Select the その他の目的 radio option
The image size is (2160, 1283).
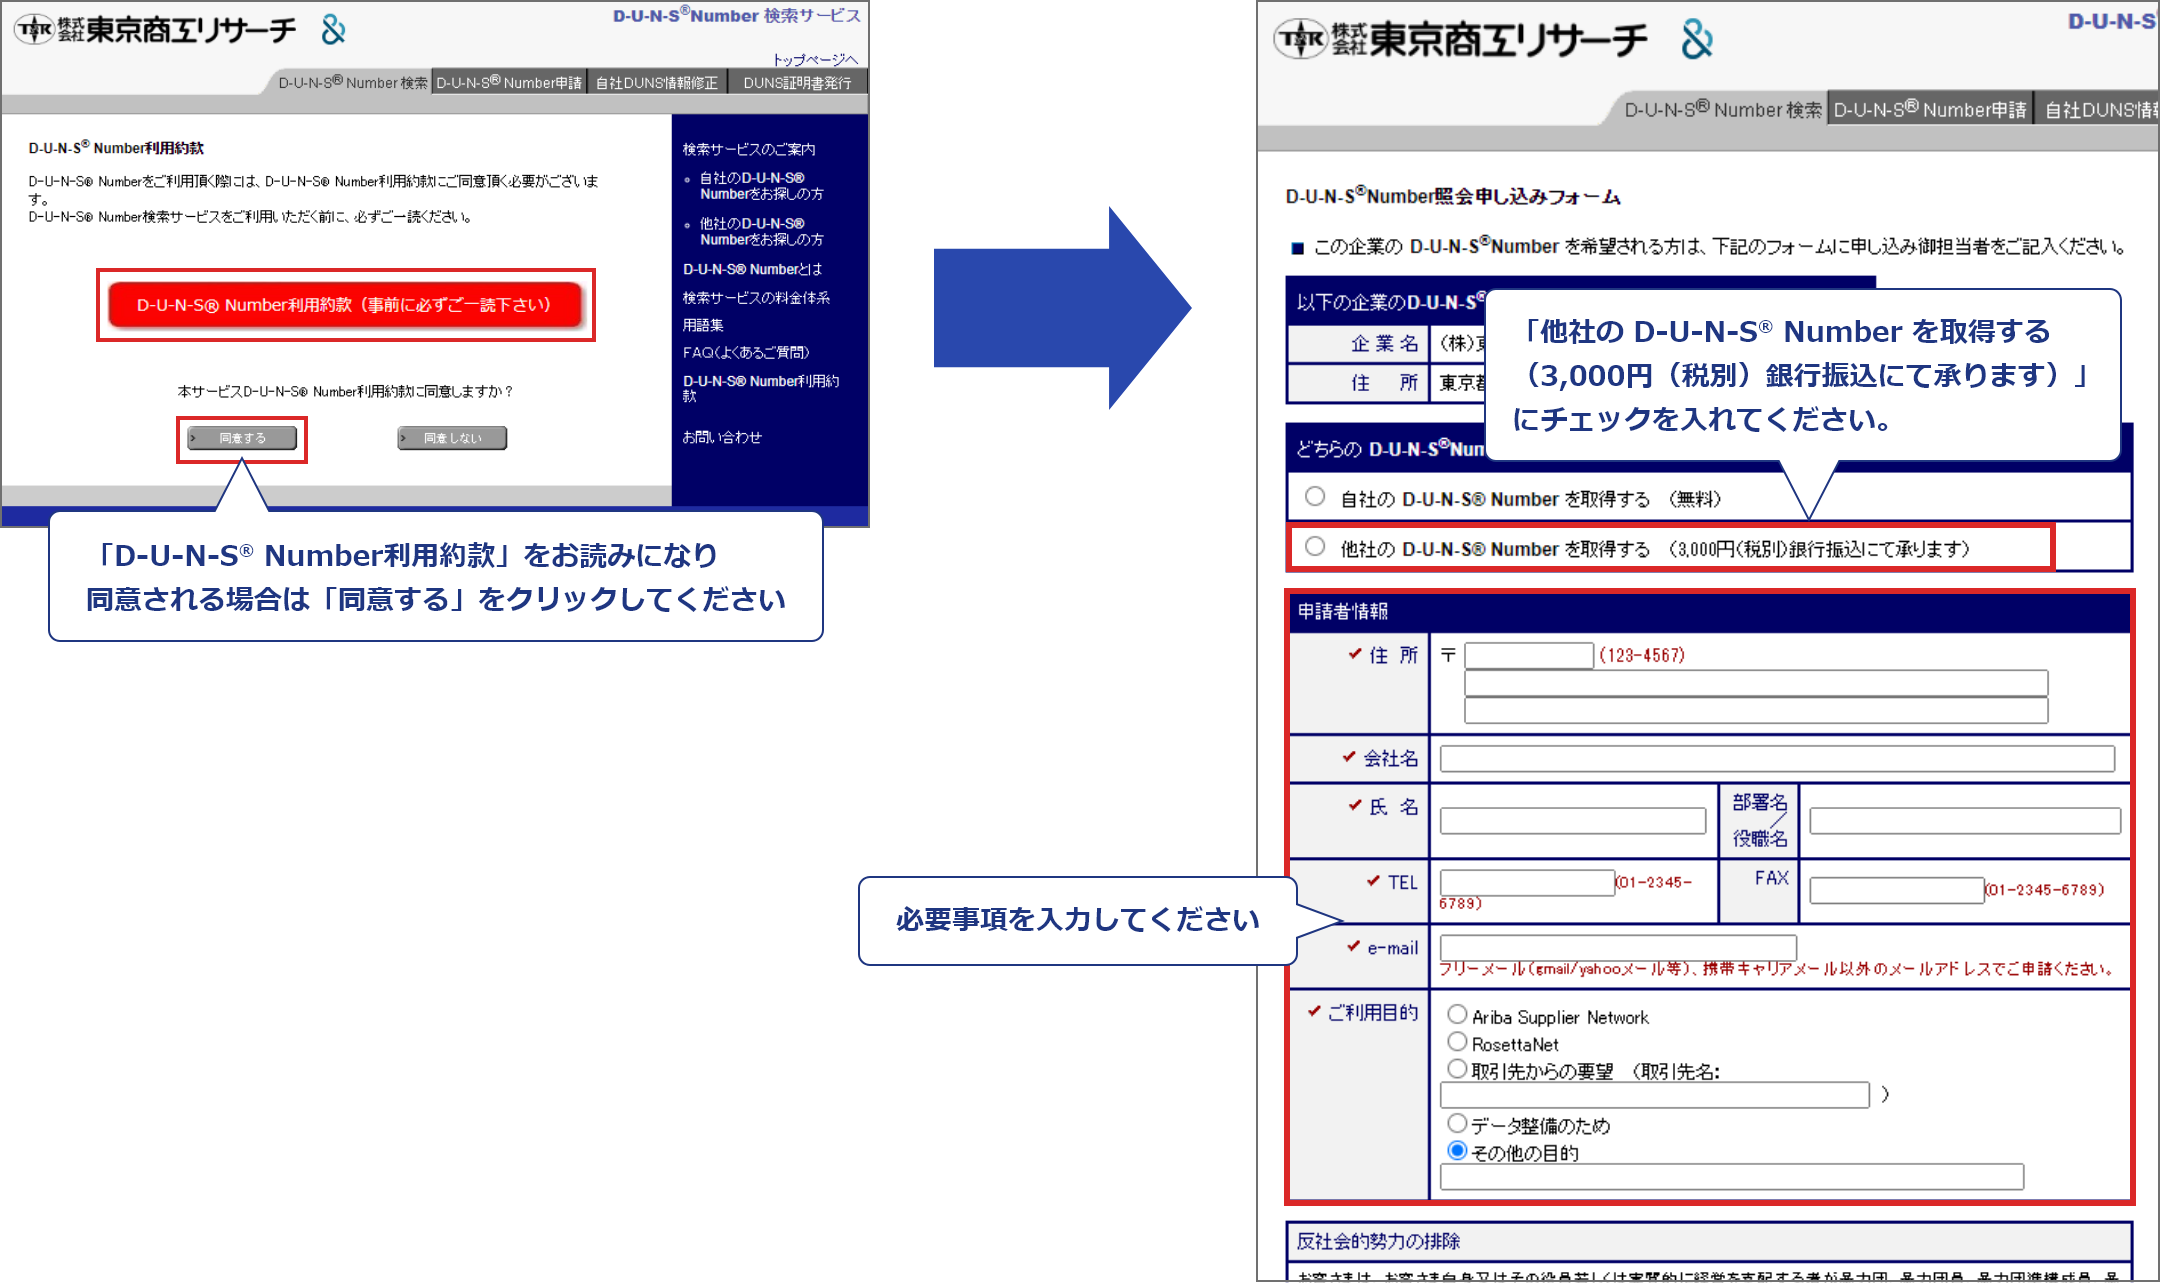point(1458,1151)
